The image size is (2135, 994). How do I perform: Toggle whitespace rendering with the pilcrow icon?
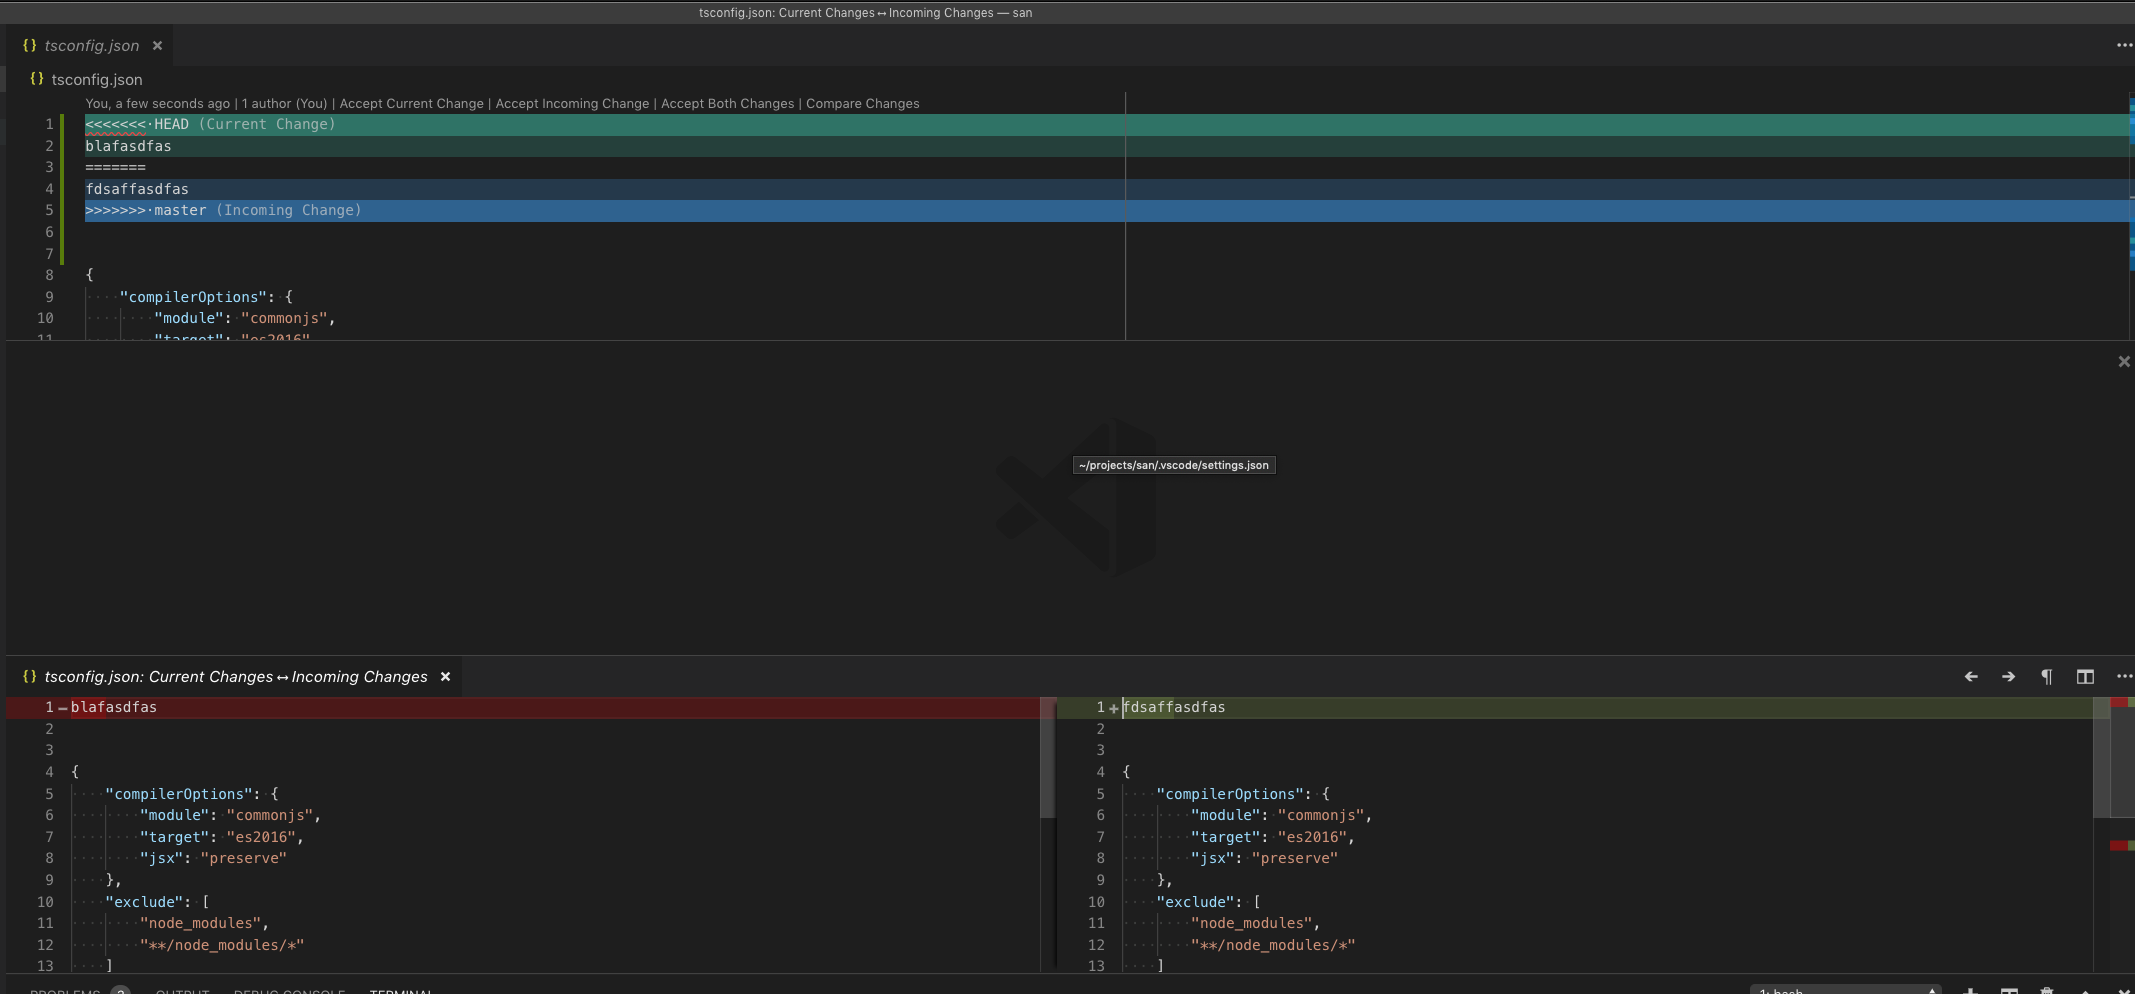click(2046, 677)
